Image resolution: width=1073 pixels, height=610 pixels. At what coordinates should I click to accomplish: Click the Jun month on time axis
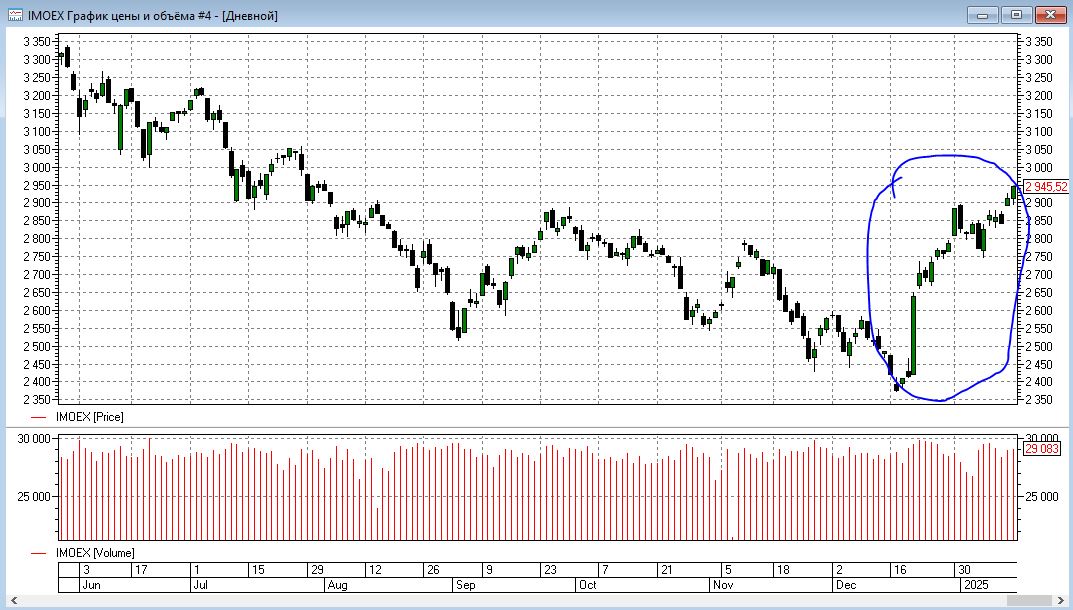(x=90, y=583)
